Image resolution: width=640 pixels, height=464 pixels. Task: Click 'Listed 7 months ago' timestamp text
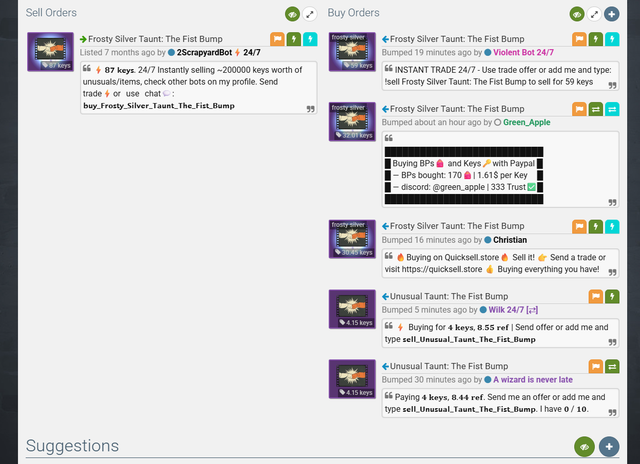point(118,52)
